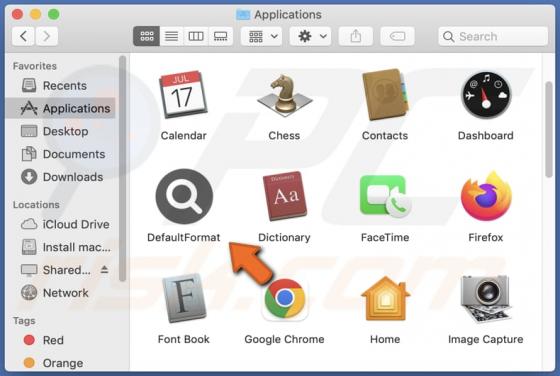The height and width of the screenshot is (376, 560).
Task: Open Desktop in the sidebar
Action: (x=61, y=131)
